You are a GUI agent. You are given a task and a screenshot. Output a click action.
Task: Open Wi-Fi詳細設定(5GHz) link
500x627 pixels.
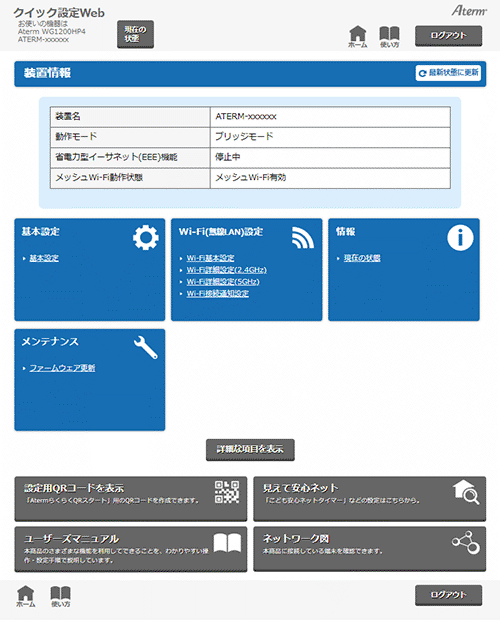click(223, 282)
